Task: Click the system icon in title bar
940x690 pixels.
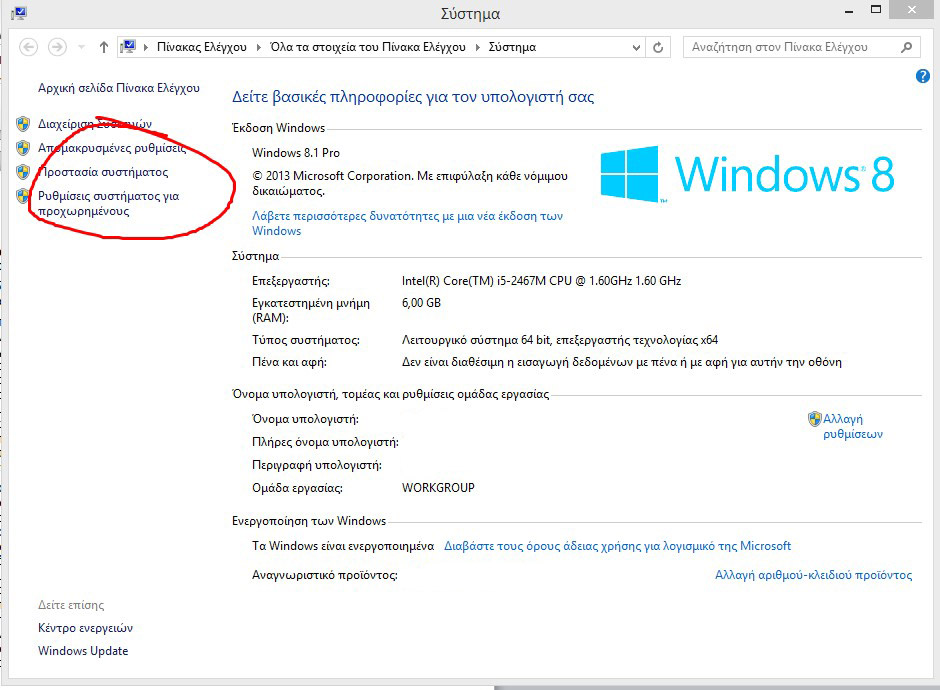Action: point(18,13)
